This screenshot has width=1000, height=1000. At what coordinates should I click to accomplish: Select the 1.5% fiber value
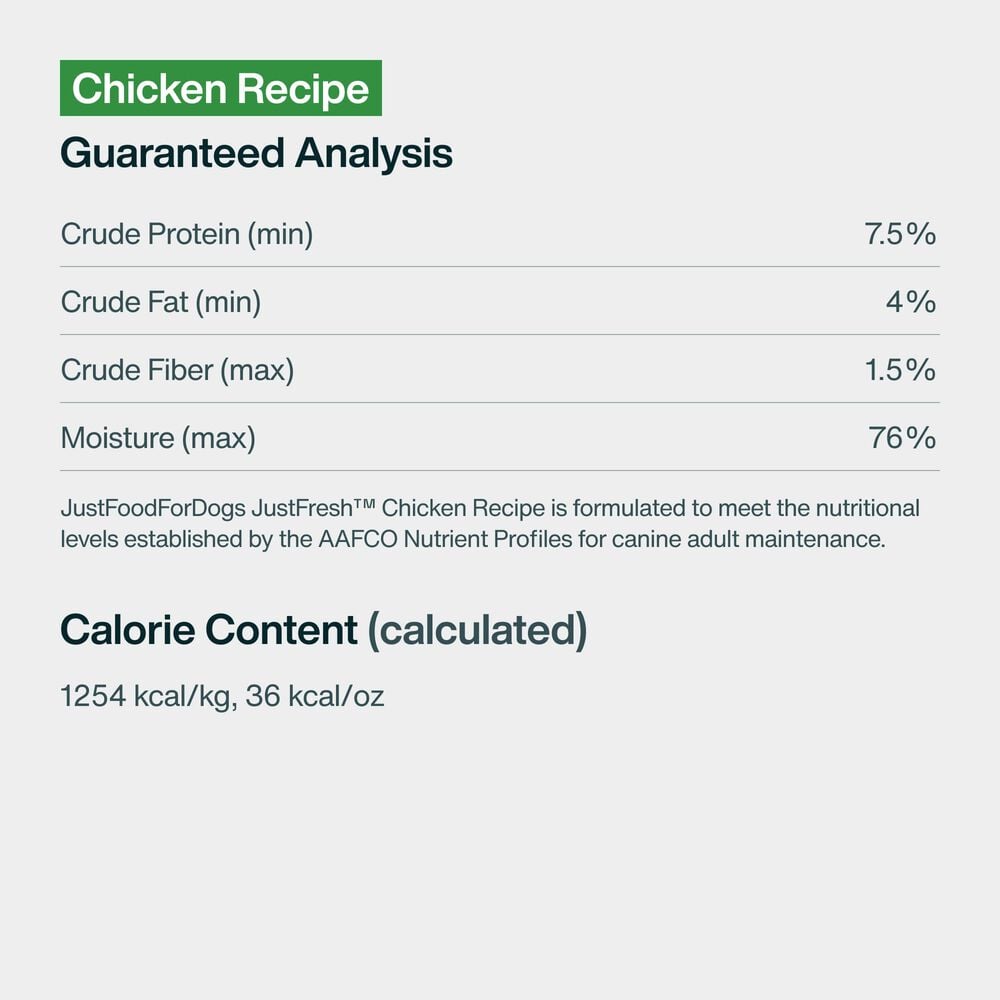900,370
